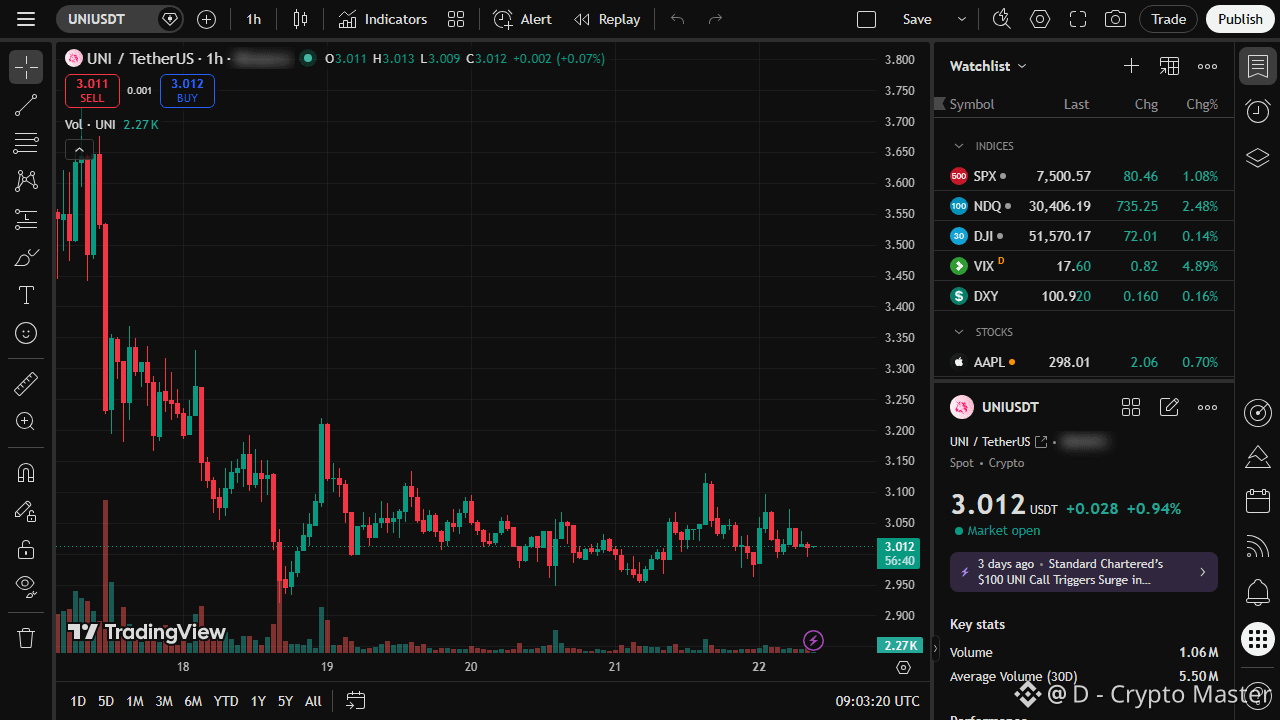Open the patterns drawing tools

click(x=26, y=181)
